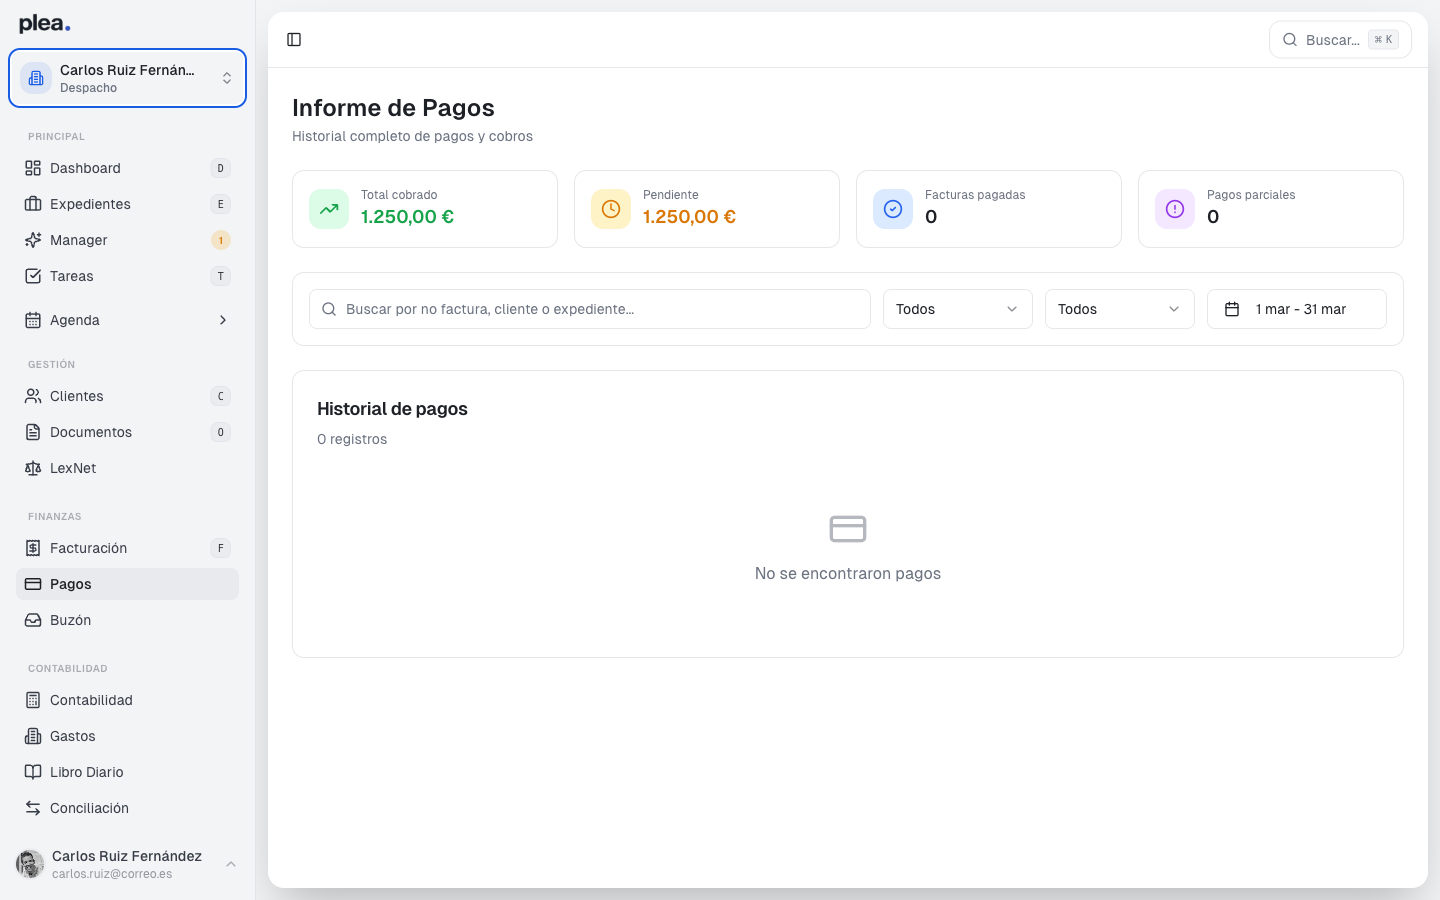Image resolution: width=1440 pixels, height=900 pixels.
Task: Select the Contabilidad calculator icon
Action: [33, 700]
